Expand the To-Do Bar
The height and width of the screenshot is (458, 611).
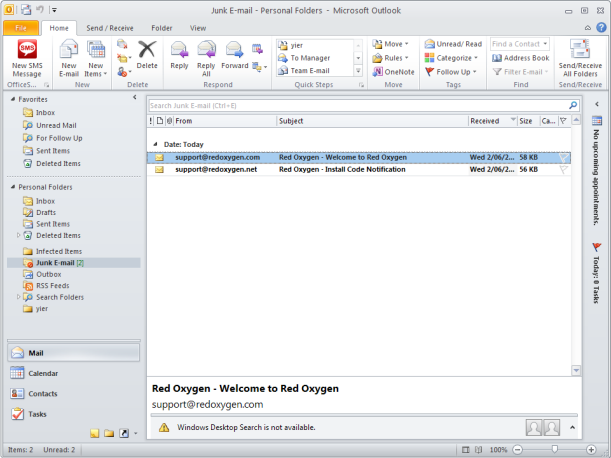pos(597,104)
